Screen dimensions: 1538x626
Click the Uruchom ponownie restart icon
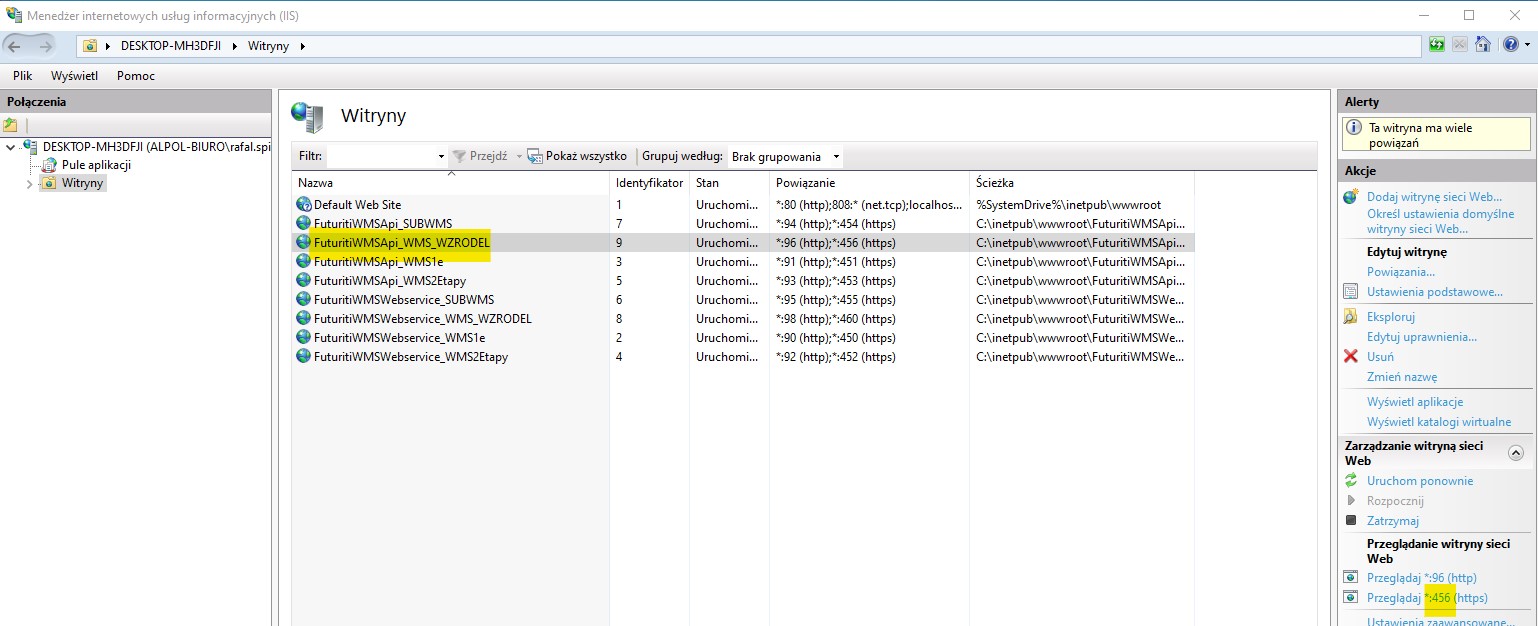pos(1351,481)
